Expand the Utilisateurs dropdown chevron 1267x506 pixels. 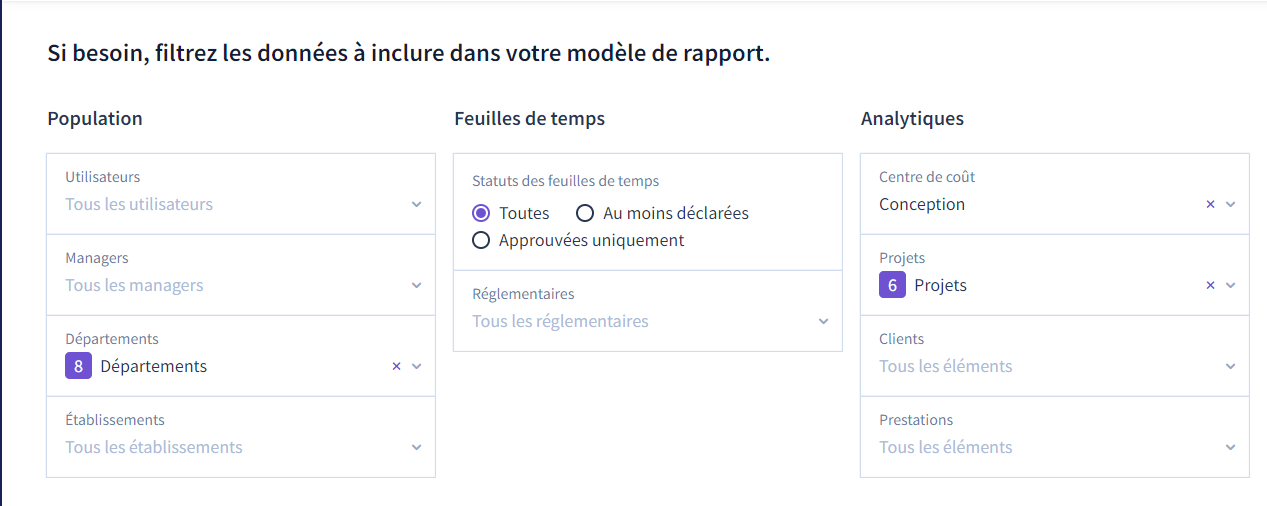tap(417, 204)
